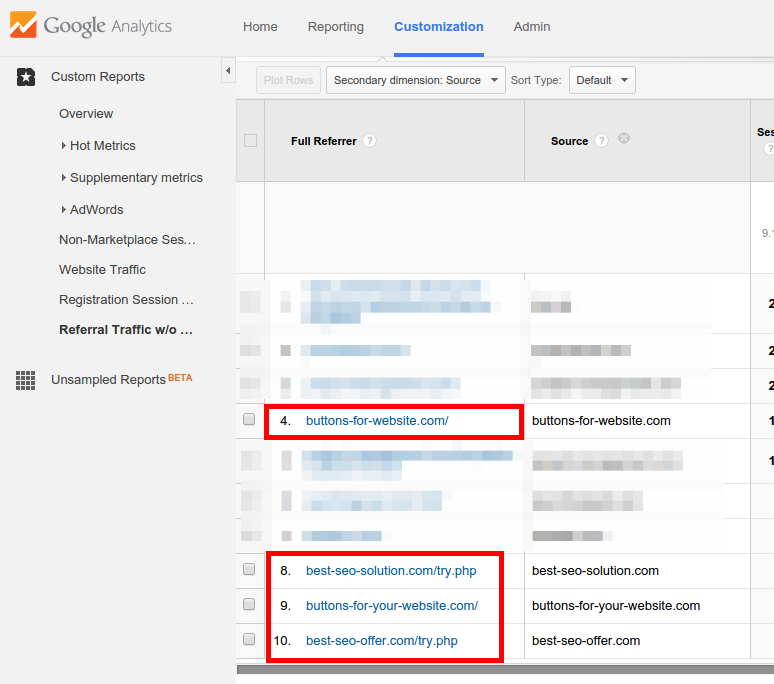
Task: Expand the Supplementary metrics tree item
Action: (64, 178)
